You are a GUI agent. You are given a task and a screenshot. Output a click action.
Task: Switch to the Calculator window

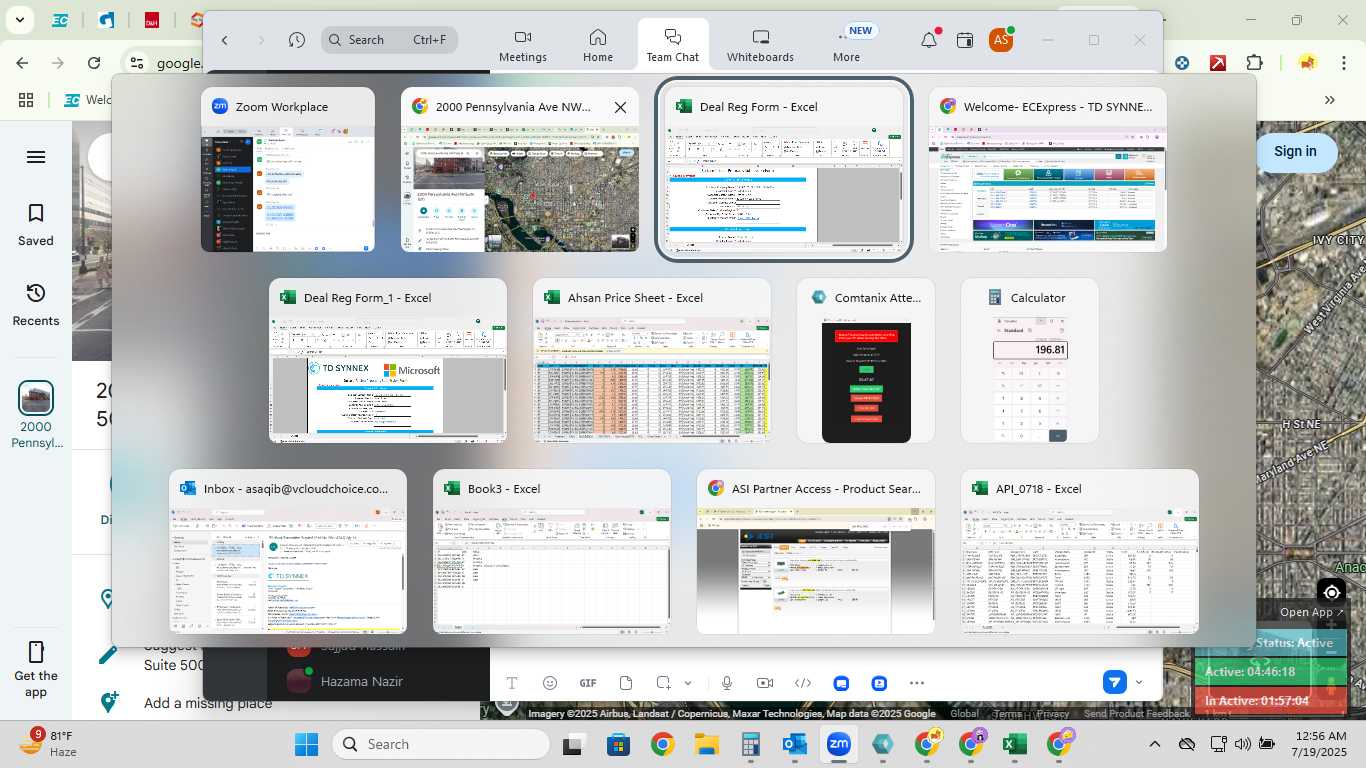[1030, 360]
